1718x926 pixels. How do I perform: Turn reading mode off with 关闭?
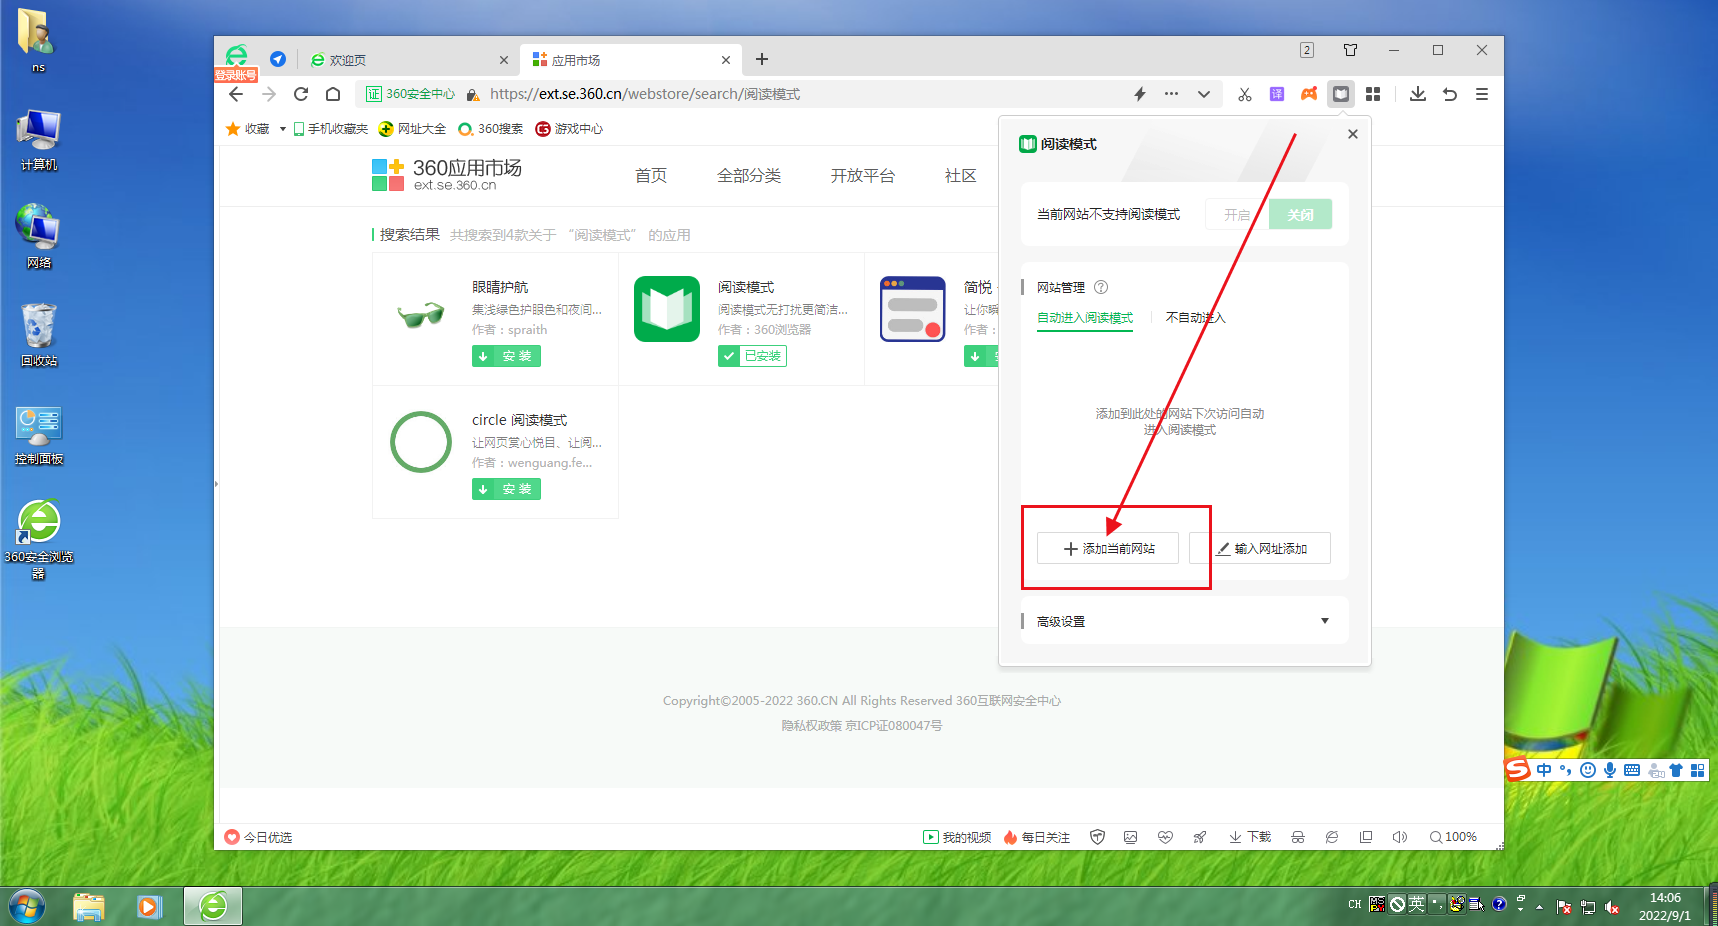(1300, 215)
